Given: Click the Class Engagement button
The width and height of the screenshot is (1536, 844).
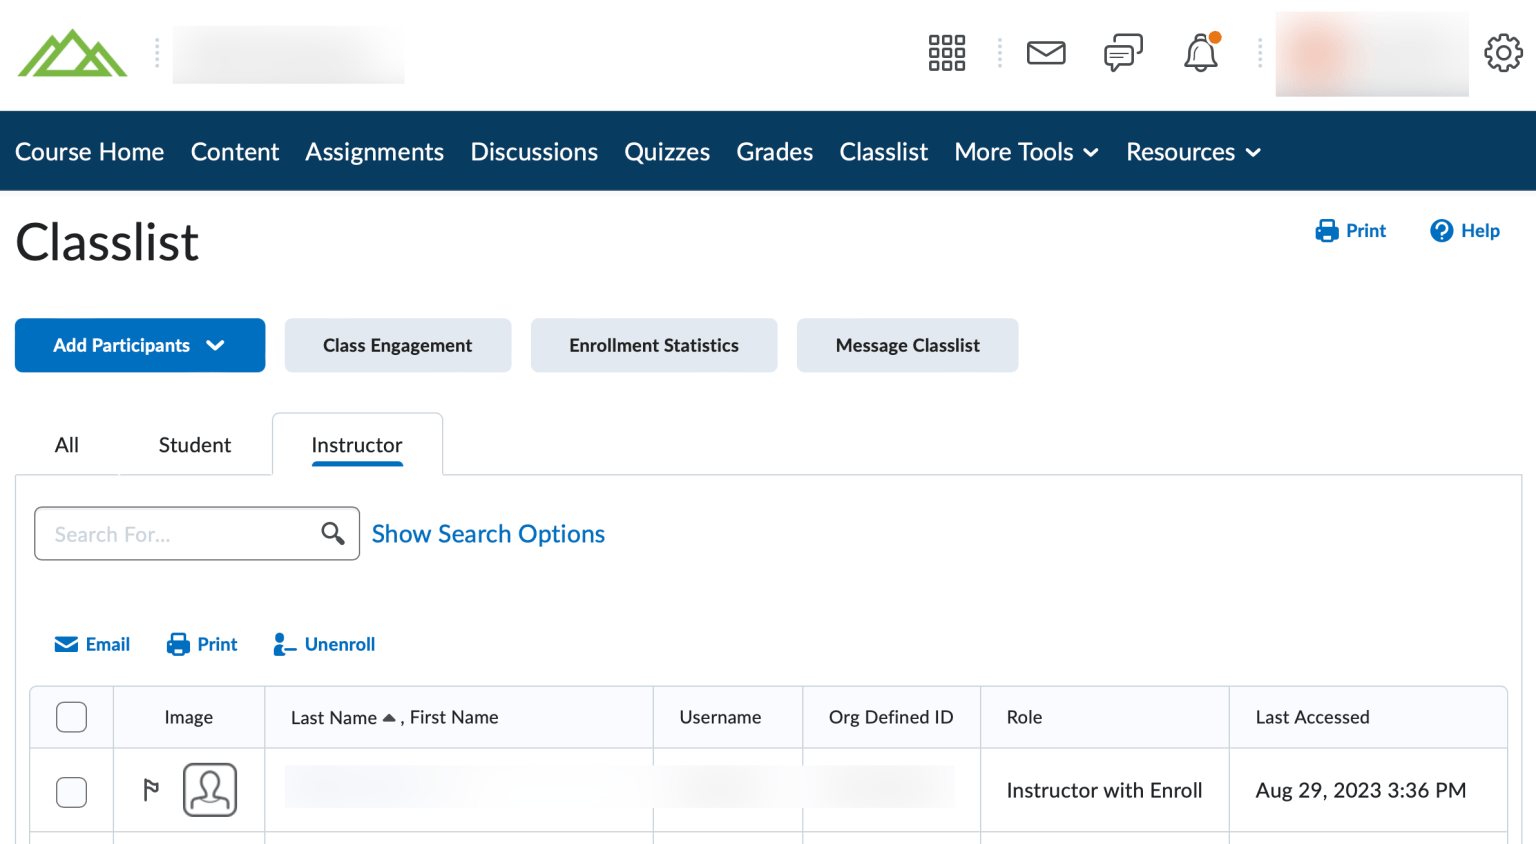Looking at the screenshot, I should click(398, 345).
